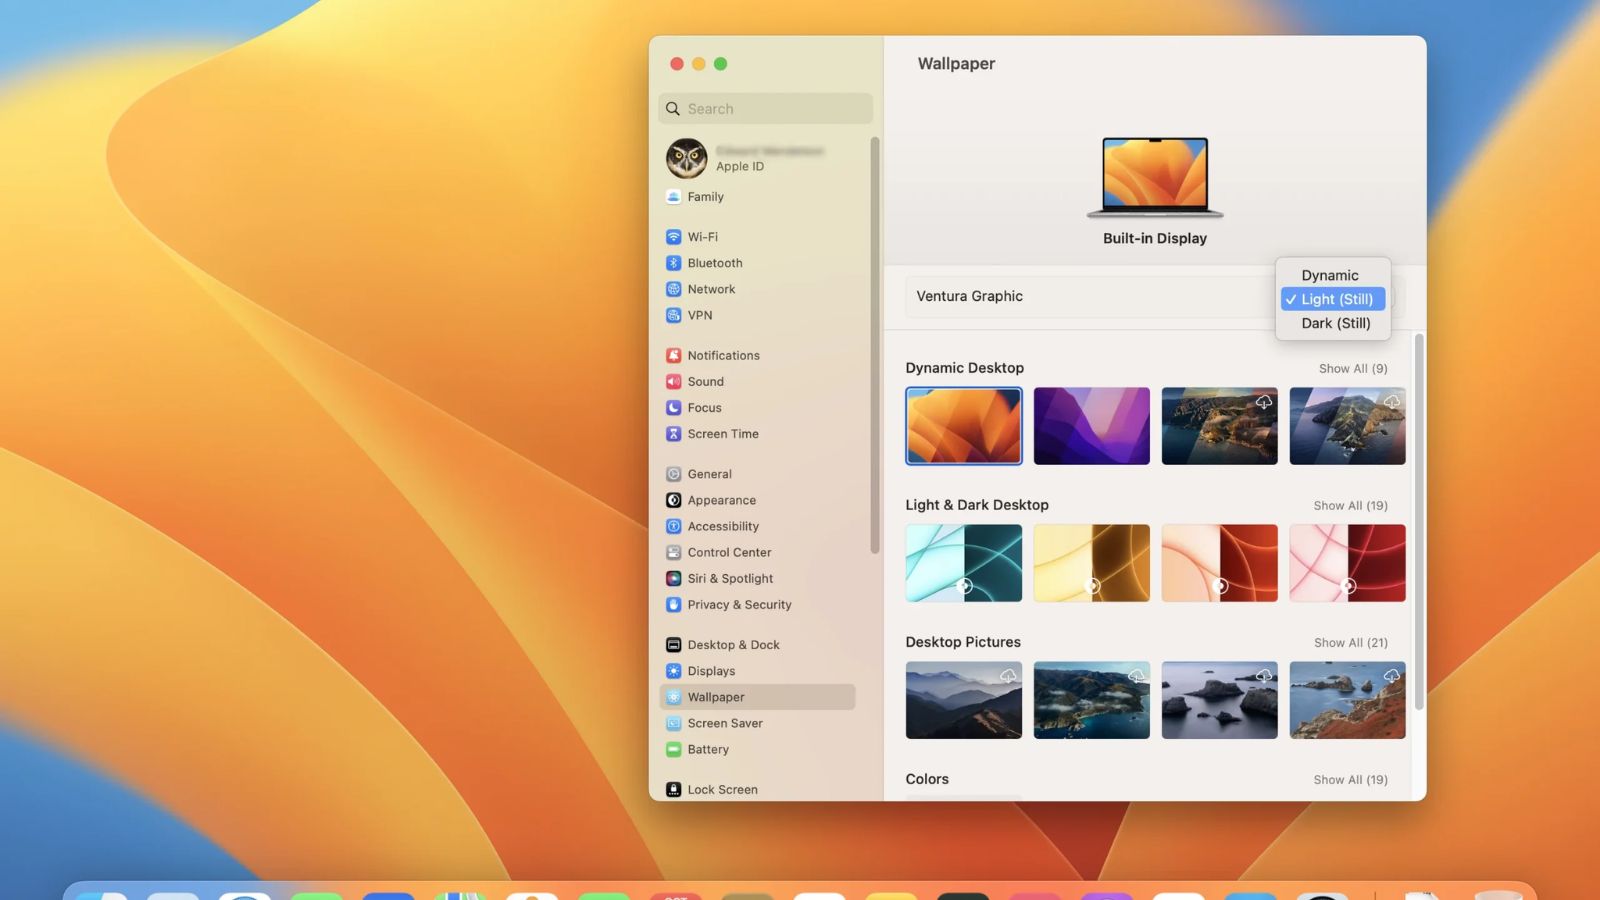Show all 21 Desktop Pictures
This screenshot has width=1600, height=900.
[x=1350, y=642]
